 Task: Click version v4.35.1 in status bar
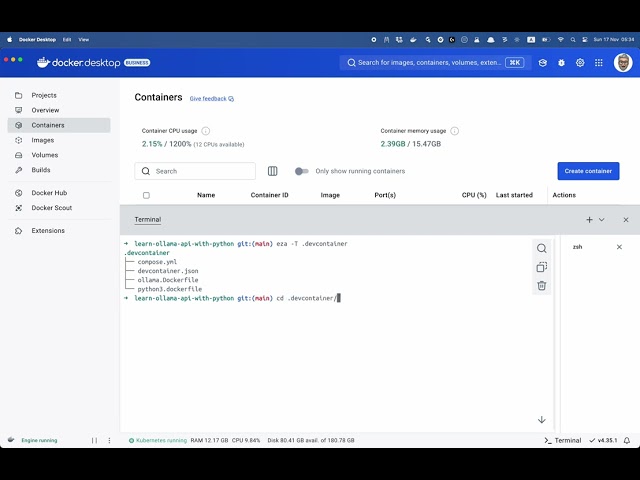coord(603,440)
